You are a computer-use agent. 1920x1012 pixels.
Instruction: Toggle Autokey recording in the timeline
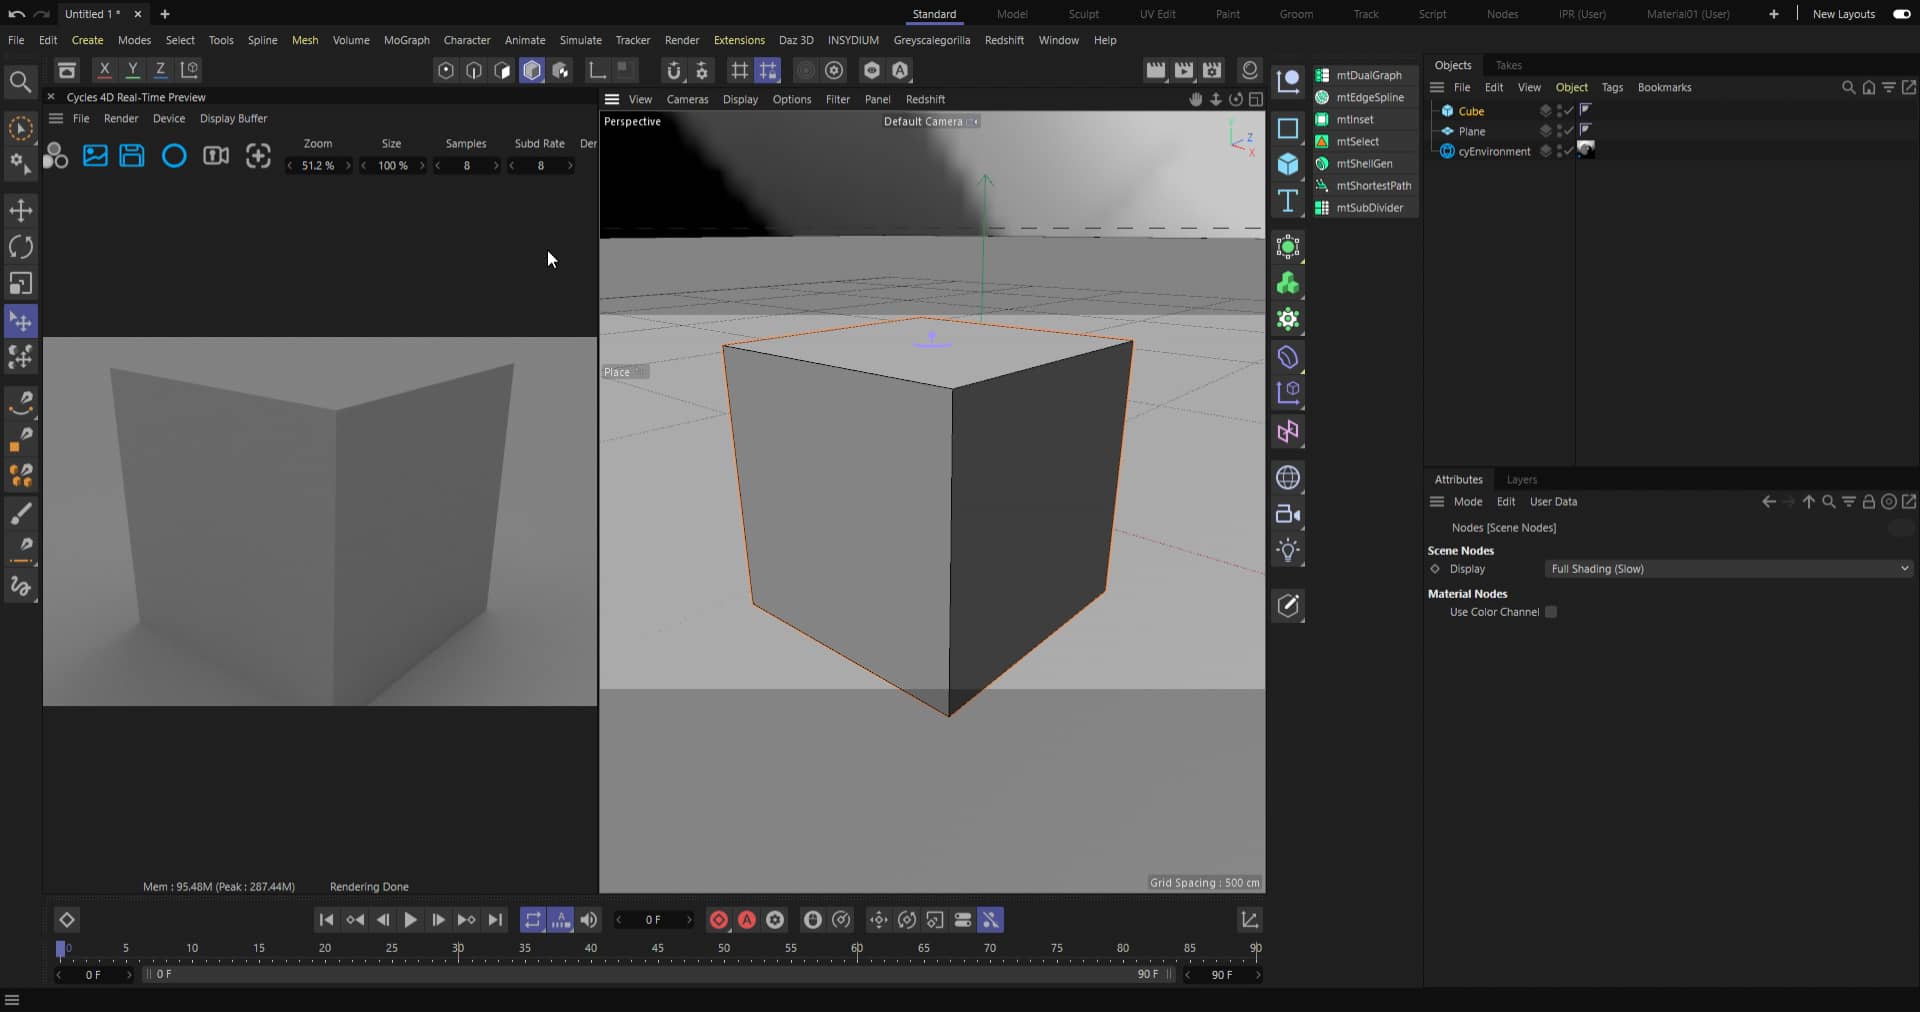click(x=748, y=920)
